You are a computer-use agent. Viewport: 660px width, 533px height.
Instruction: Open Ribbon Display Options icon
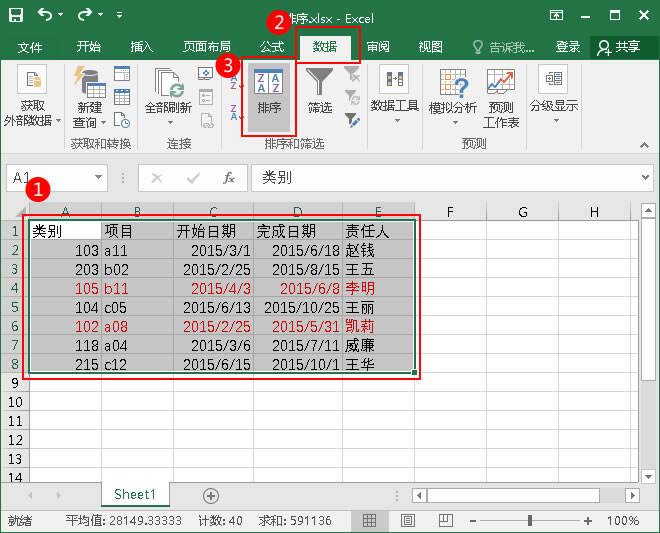(556, 16)
